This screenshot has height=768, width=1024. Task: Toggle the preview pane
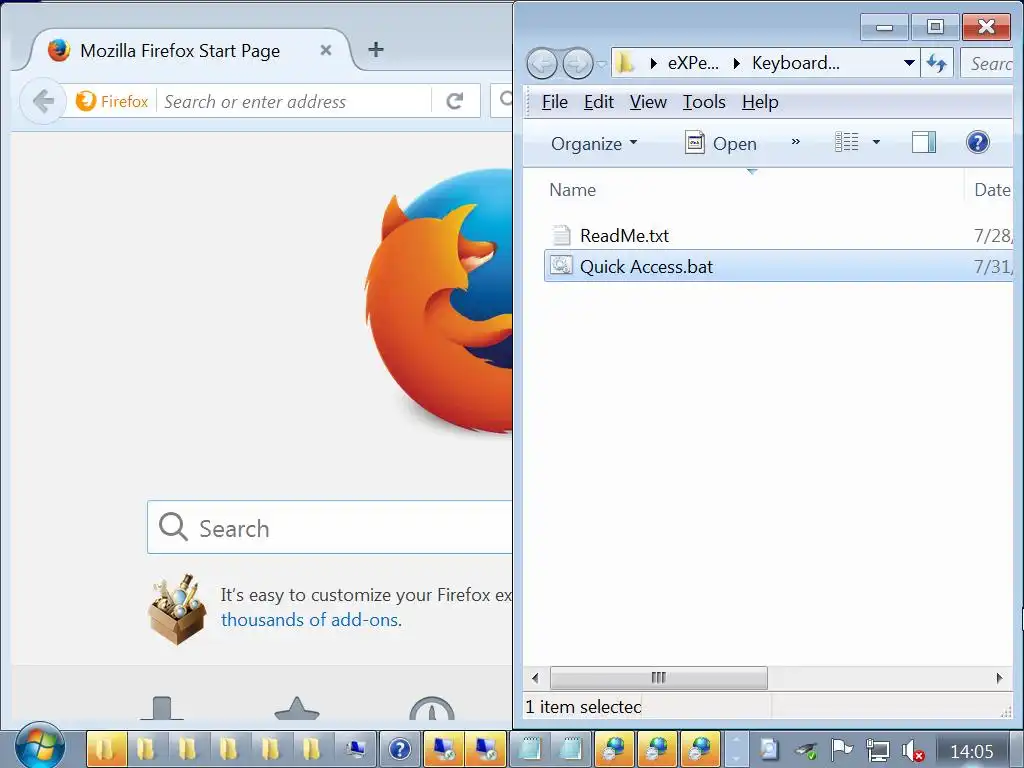click(923, 142)
